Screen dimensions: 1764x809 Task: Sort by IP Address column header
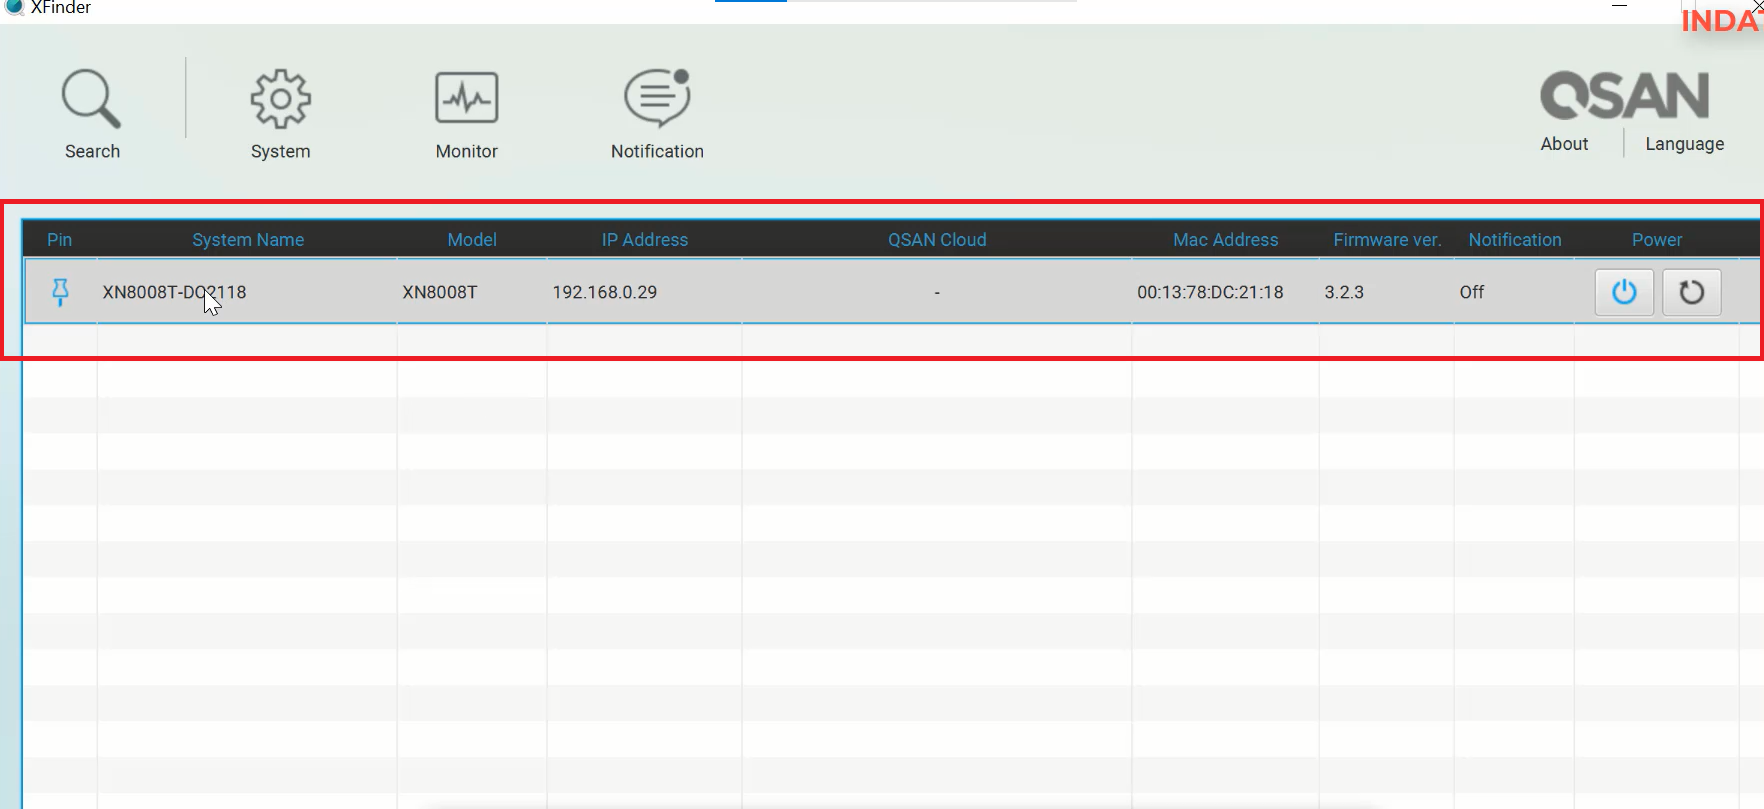click(644, 240)
